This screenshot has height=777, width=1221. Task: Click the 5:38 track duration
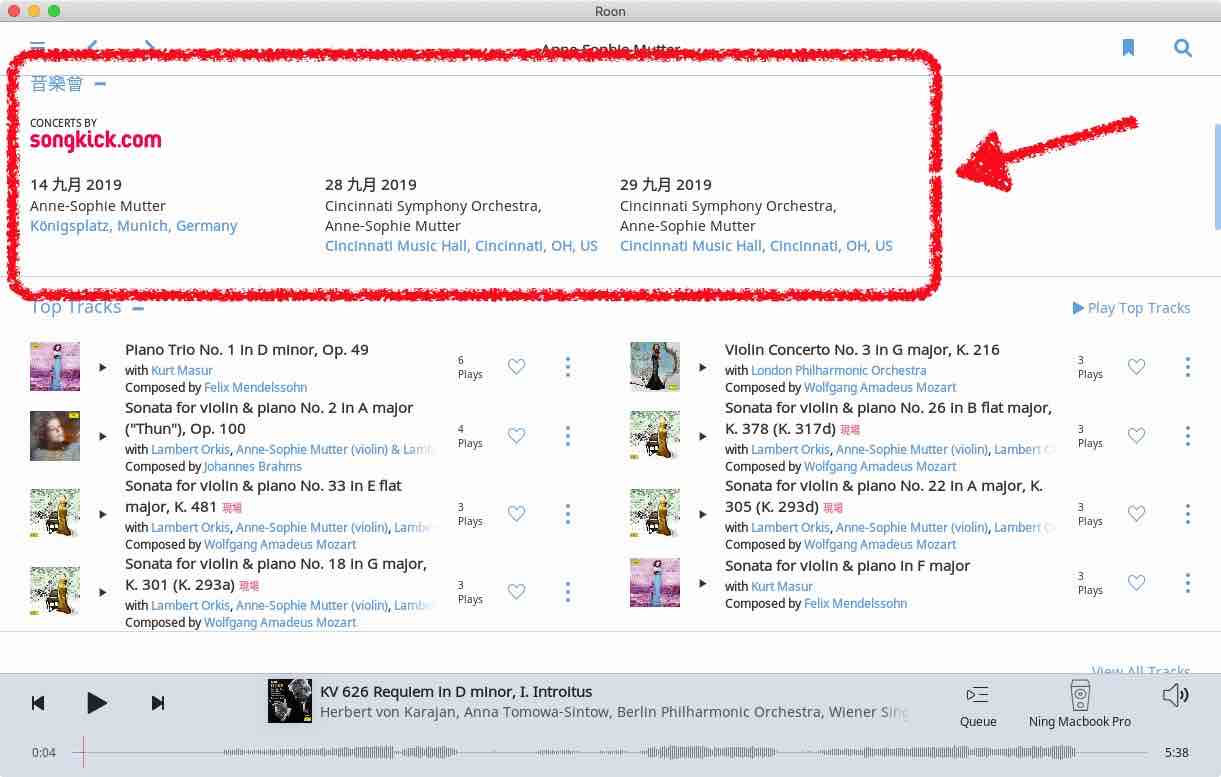point(1177,752)
